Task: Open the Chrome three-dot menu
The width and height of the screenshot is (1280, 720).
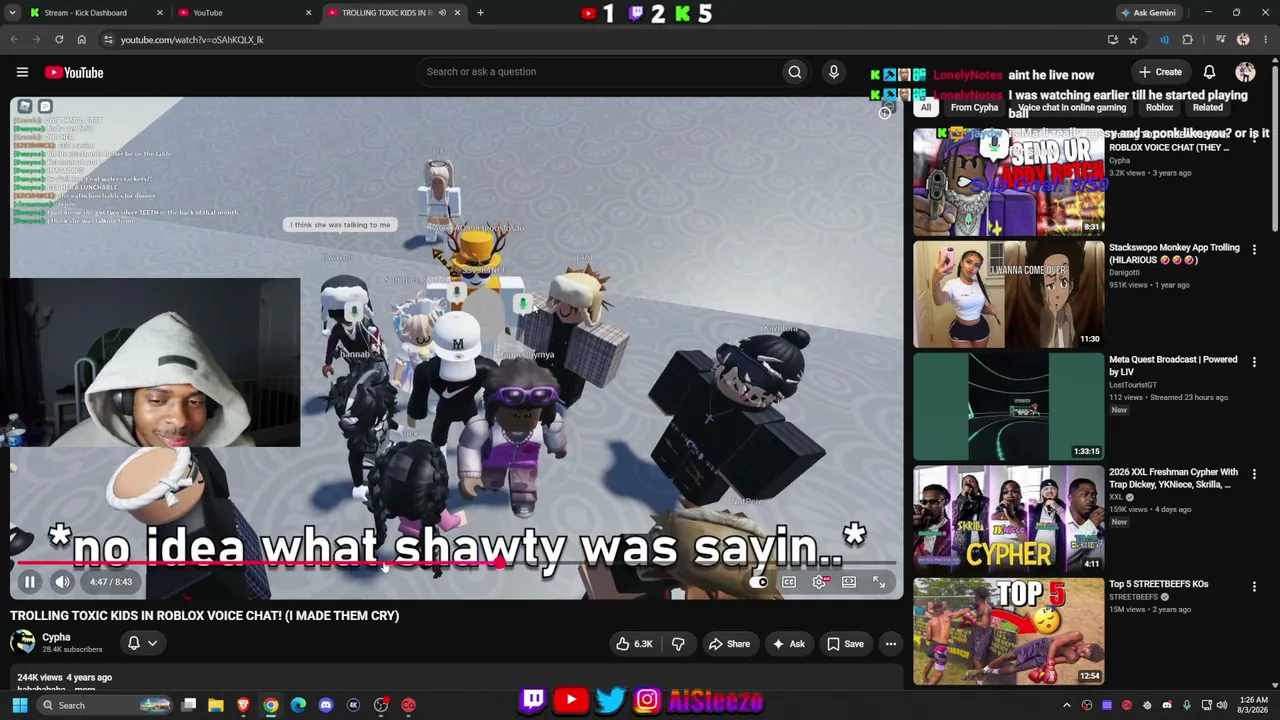Action: click(x=1266, y=40)
